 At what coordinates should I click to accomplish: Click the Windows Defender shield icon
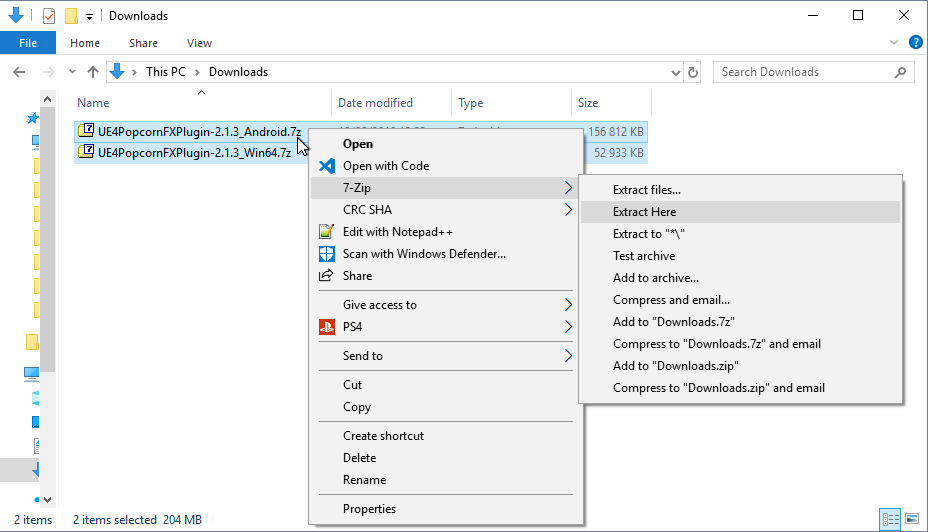point(327,254)
